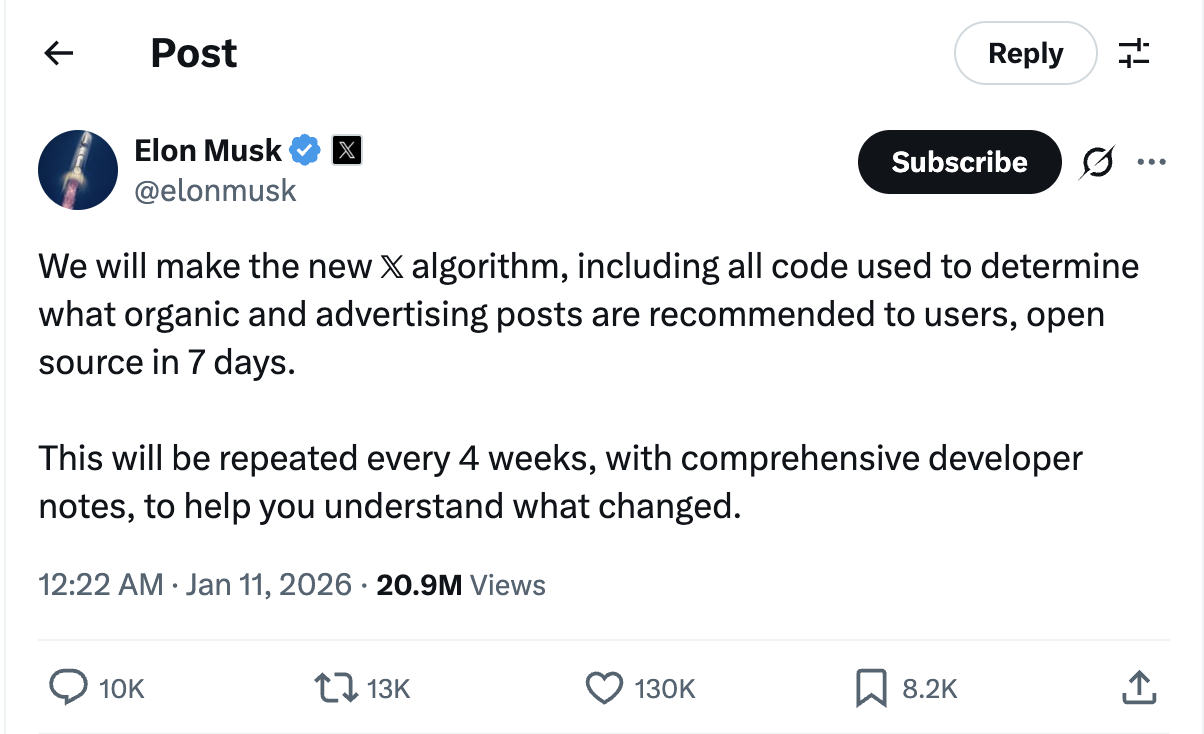This screenshot has width=1204, height=734.
Task: Click the reply speech bubble icon
Action: click(x=68, y=688)
